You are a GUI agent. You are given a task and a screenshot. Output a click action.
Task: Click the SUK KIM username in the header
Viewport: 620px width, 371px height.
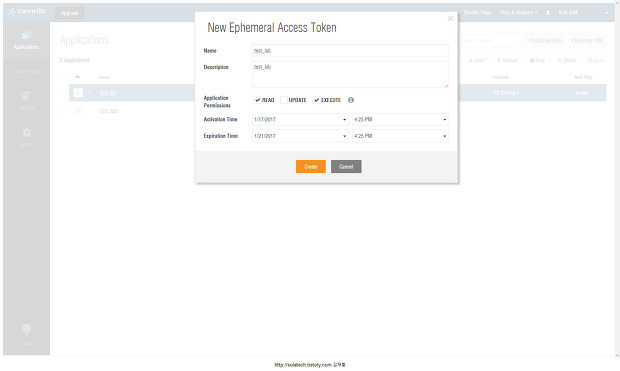click(568, 13)
